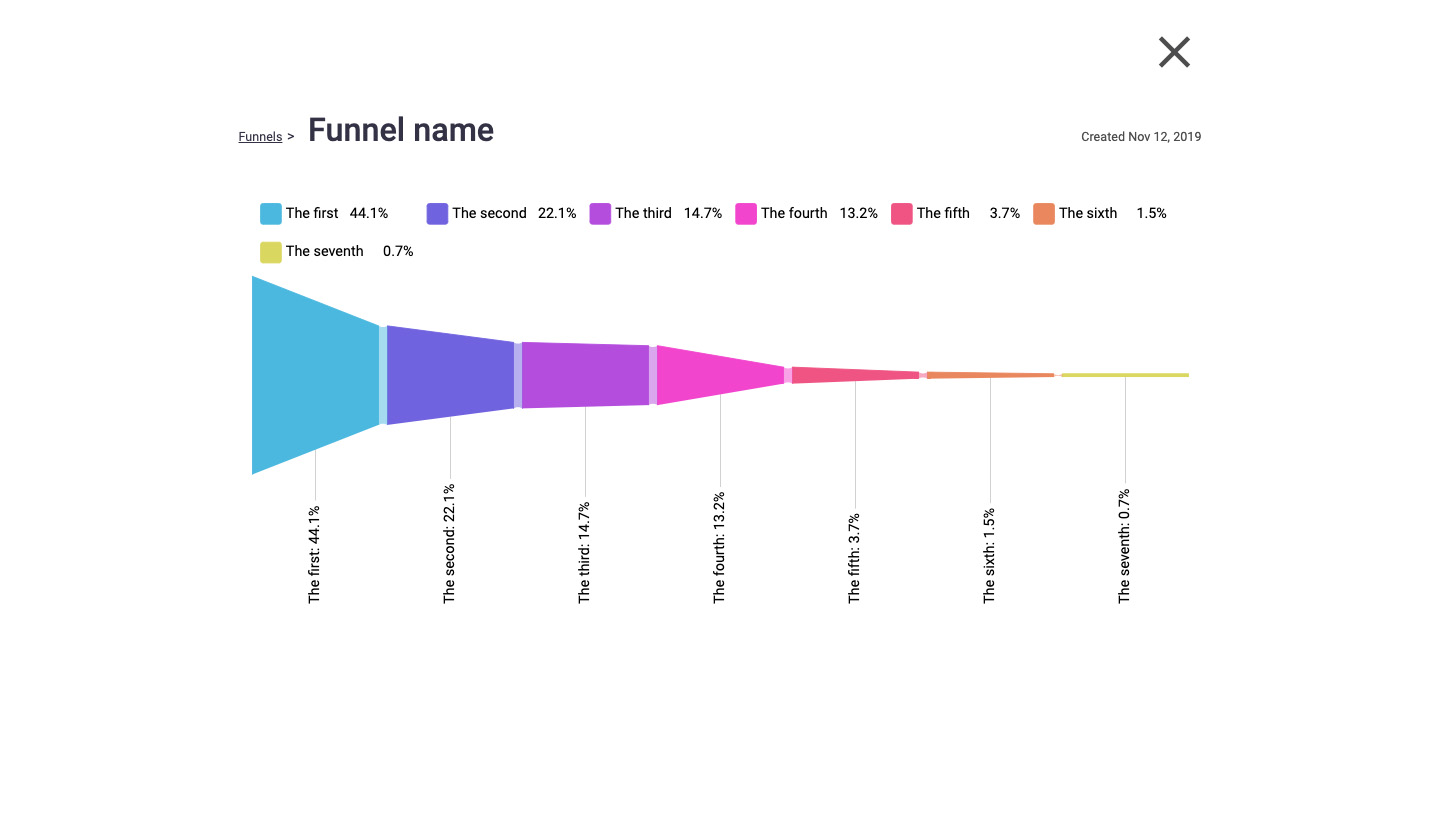Click the magenta 'The fourth' legend swatch

[x=746, y=213]
